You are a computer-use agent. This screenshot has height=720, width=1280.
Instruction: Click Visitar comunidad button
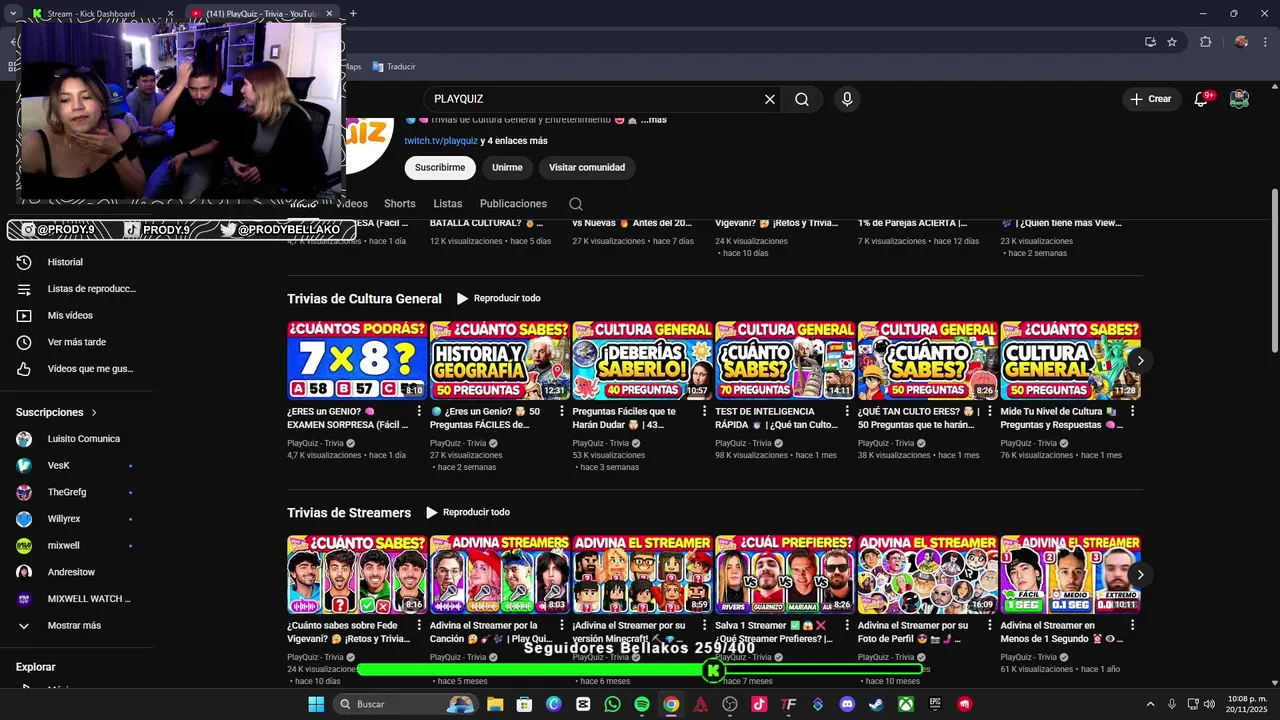point(587,168)
